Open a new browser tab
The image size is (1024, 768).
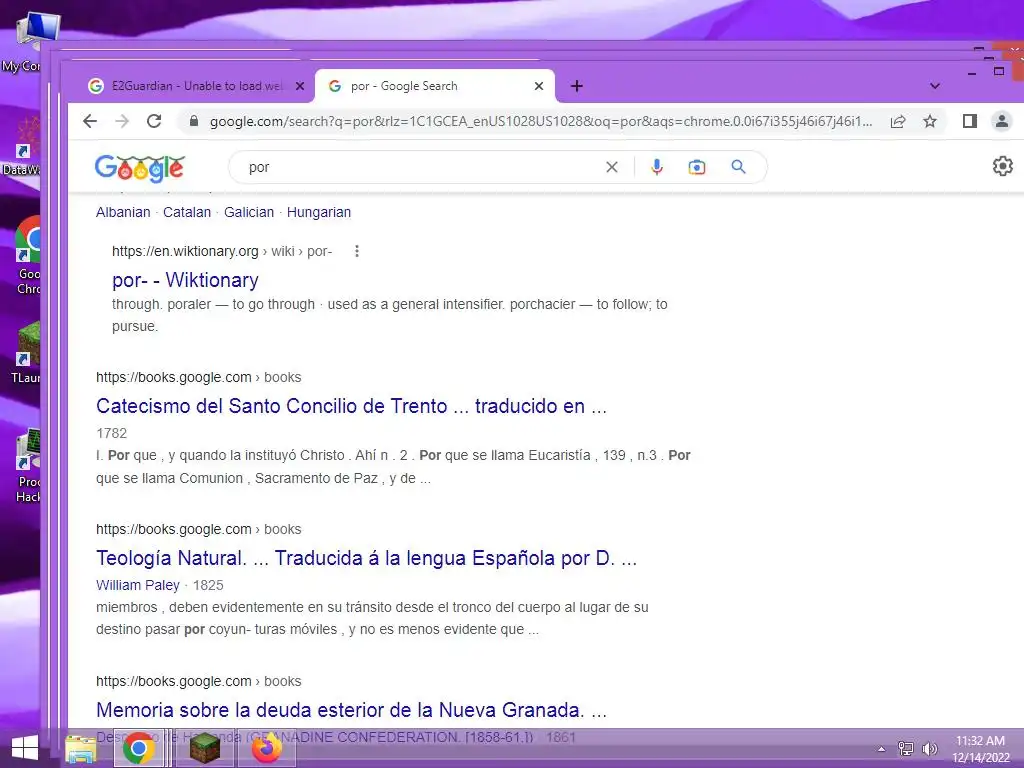pos(577,86)
